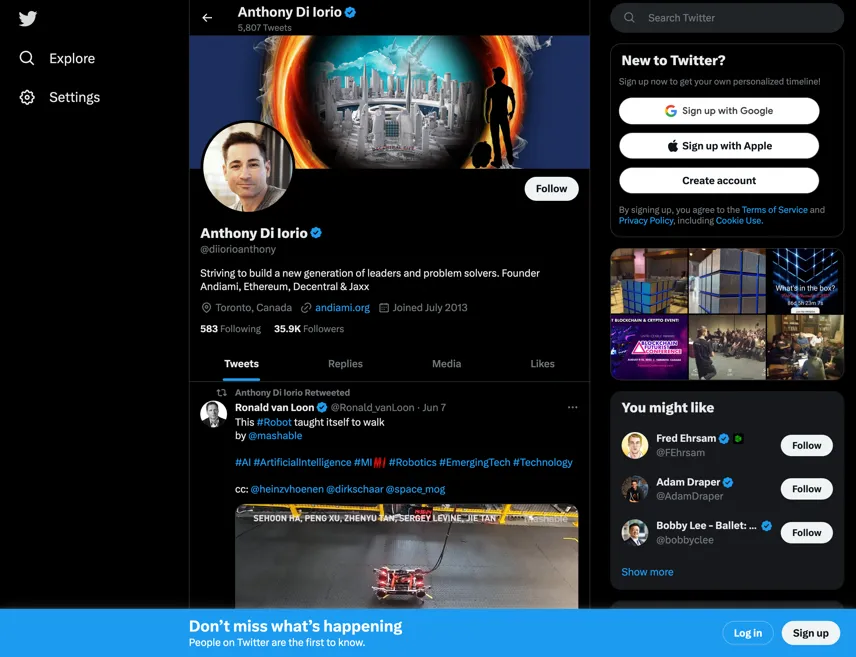Open the @space_mog mention
The image size is (856, 657).
(x=415, y=489)
